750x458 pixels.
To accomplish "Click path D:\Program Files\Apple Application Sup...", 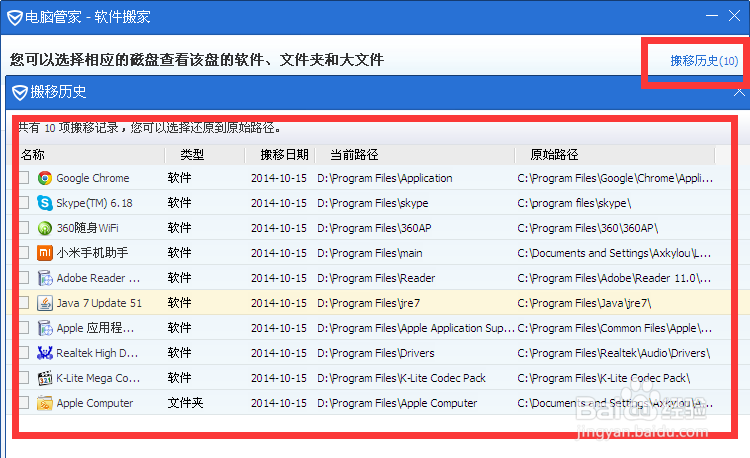I will [x=416, y=328].
